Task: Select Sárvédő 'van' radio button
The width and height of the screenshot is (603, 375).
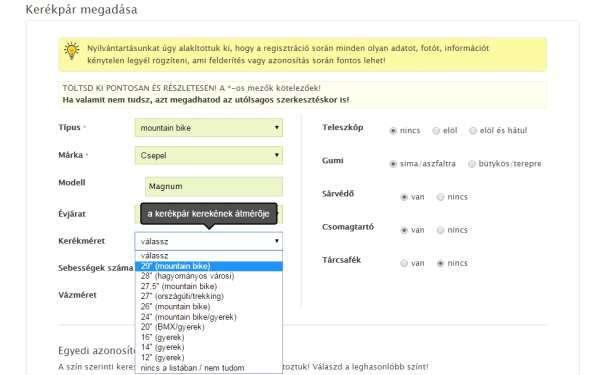Action: pyautogui.click(x=404, y=197)
